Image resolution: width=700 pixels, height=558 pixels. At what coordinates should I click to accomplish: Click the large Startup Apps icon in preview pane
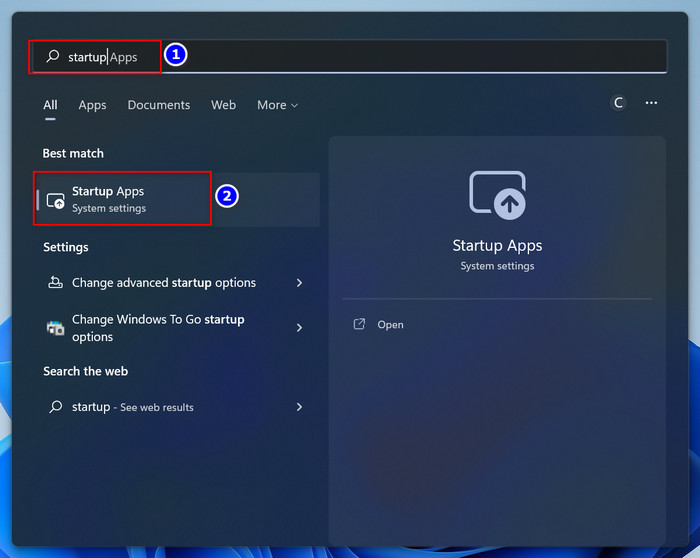point(497,195)
